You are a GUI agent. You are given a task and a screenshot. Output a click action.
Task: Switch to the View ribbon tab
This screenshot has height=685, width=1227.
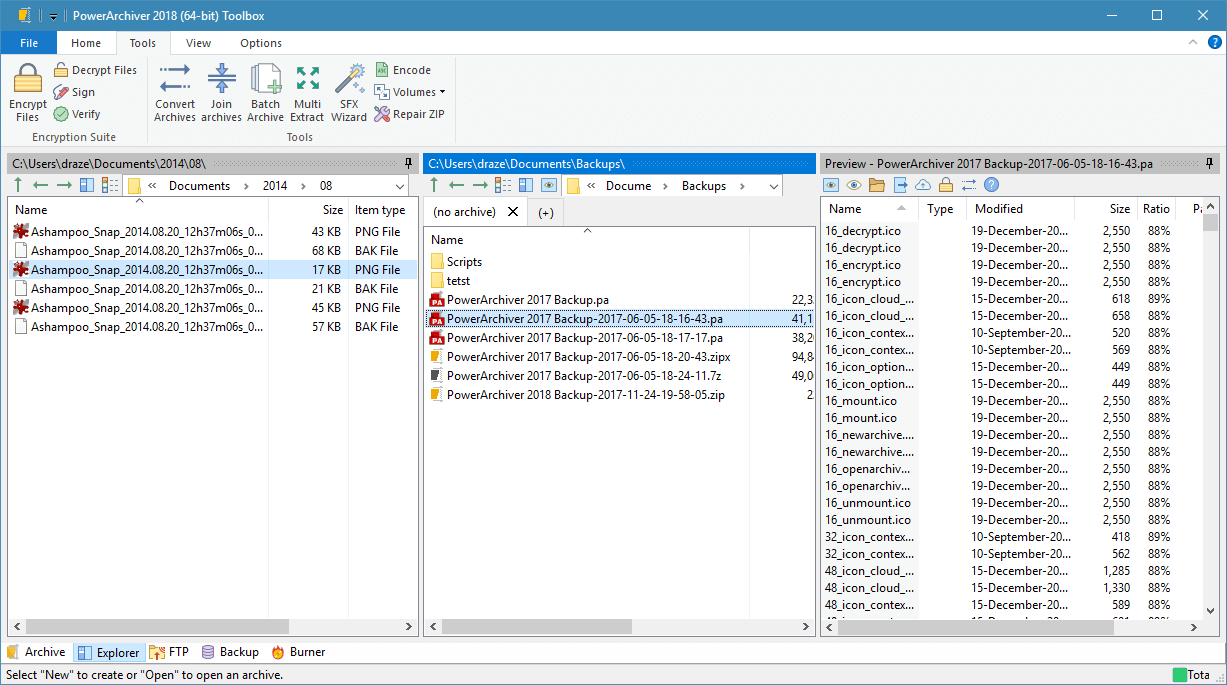pos(199,43)
